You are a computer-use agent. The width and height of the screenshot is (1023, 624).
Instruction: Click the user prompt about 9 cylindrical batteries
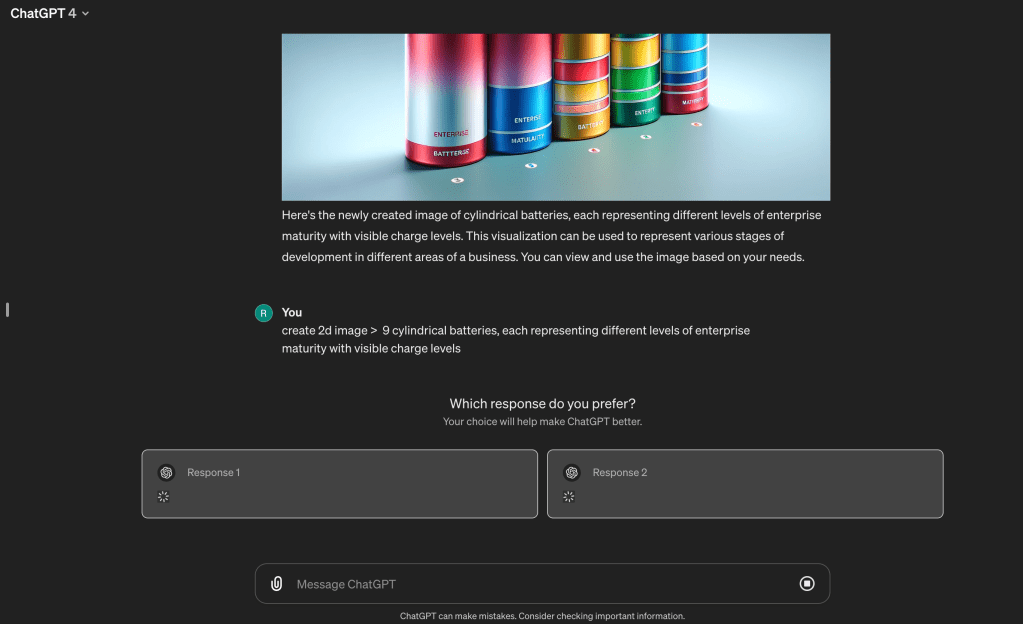coord(515,339)
